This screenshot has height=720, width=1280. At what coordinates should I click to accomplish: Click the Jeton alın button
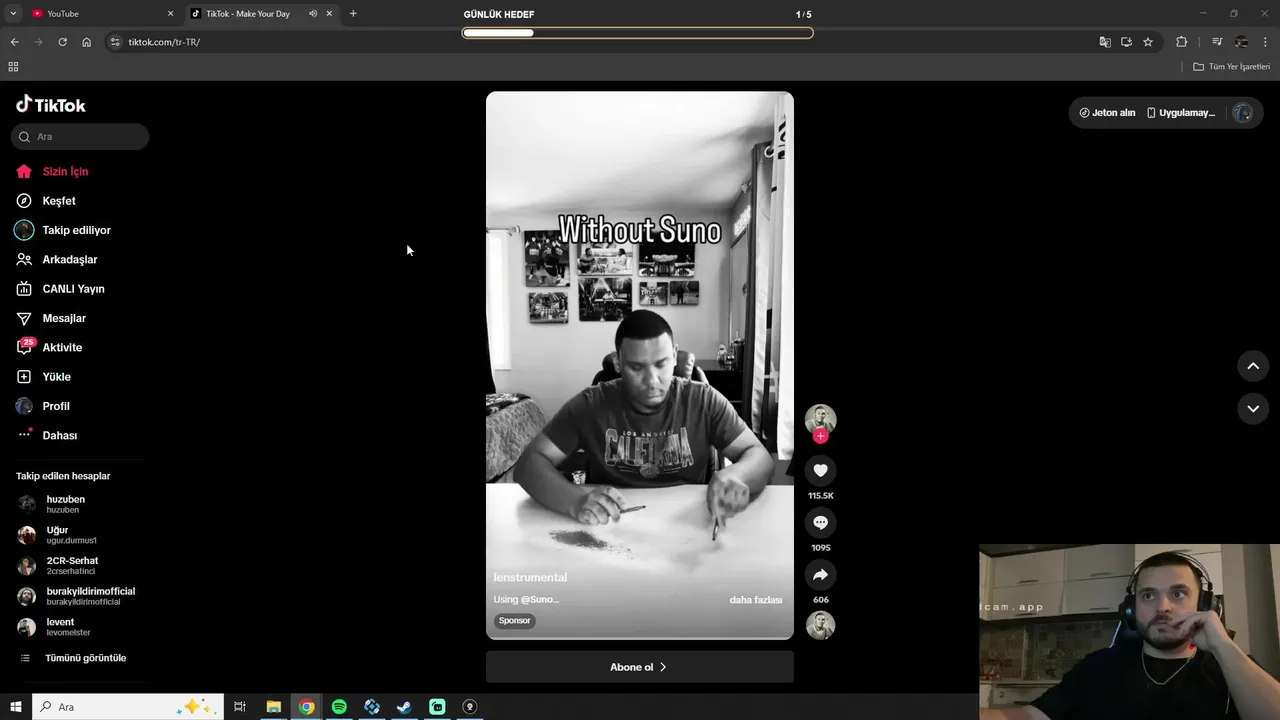pyautogui.click(x=1107, y=113)
